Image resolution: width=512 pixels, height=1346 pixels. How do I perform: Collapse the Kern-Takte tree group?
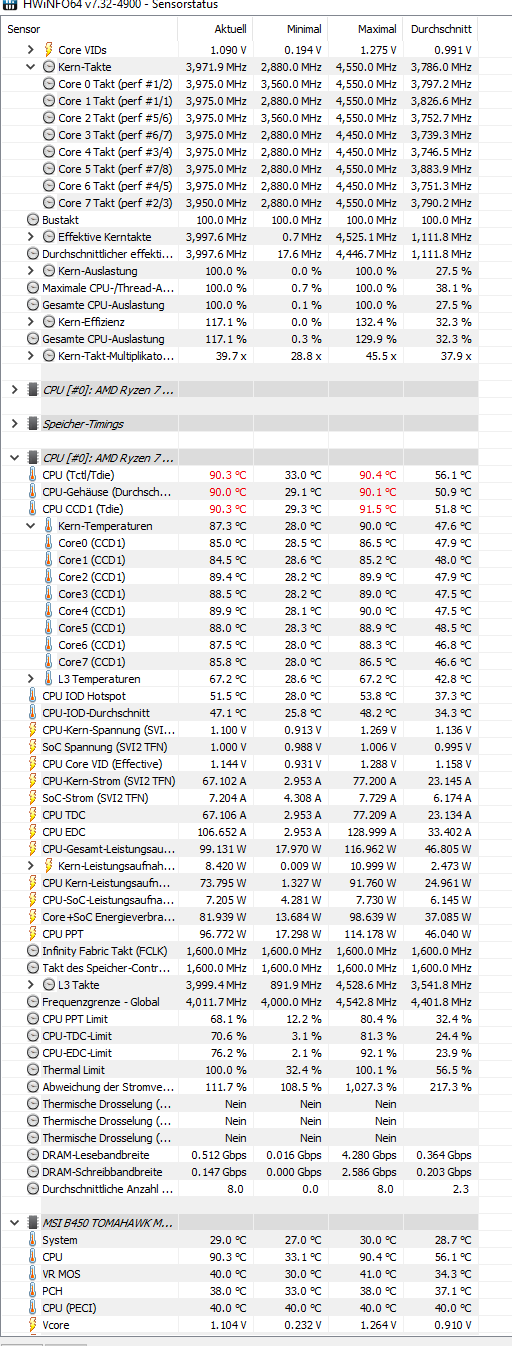(x=33, y=66)
